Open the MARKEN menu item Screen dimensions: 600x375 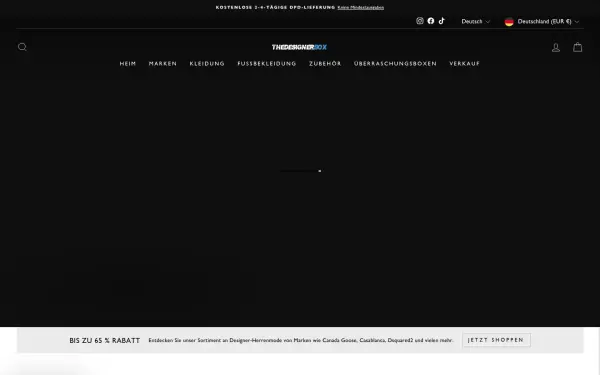point(163,64)
